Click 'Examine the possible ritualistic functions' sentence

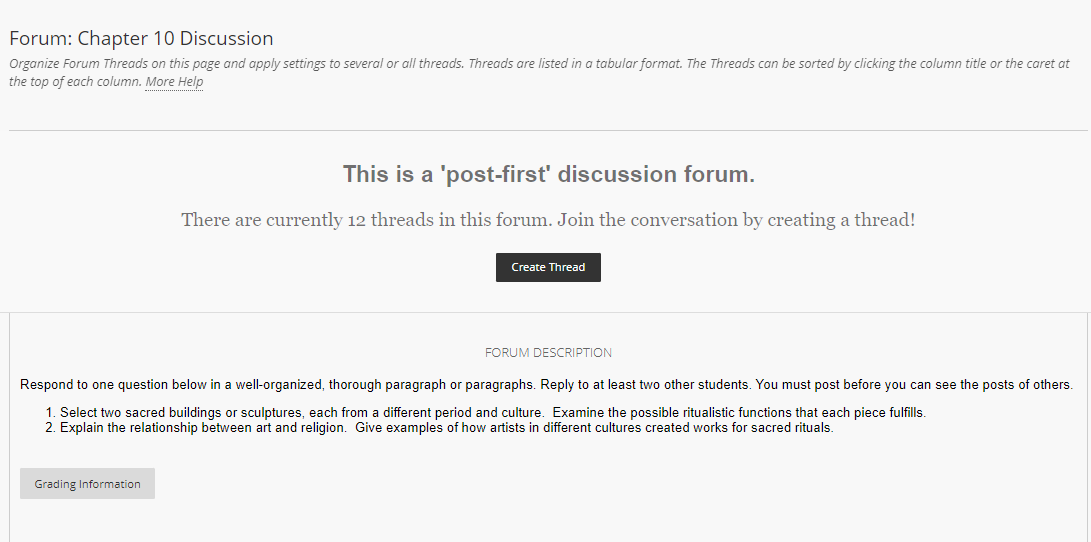tap(739, 413)
